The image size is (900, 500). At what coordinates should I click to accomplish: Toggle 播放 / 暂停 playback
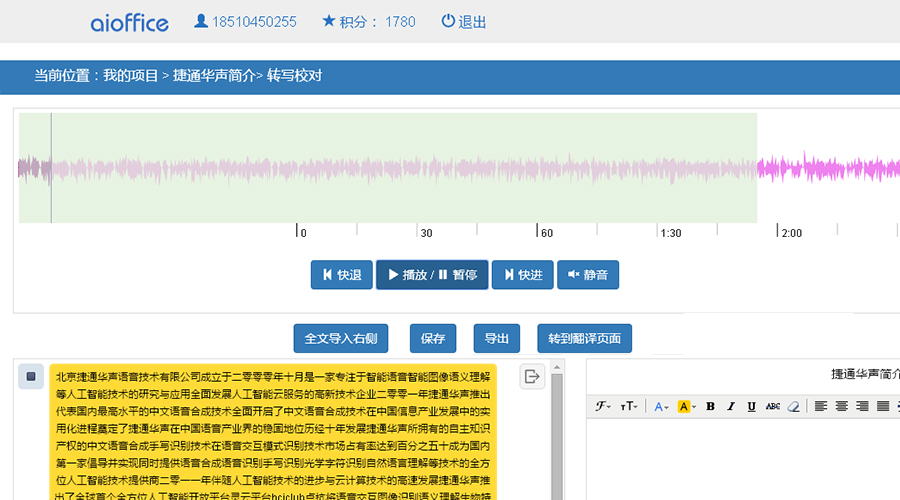click(432, 274)
